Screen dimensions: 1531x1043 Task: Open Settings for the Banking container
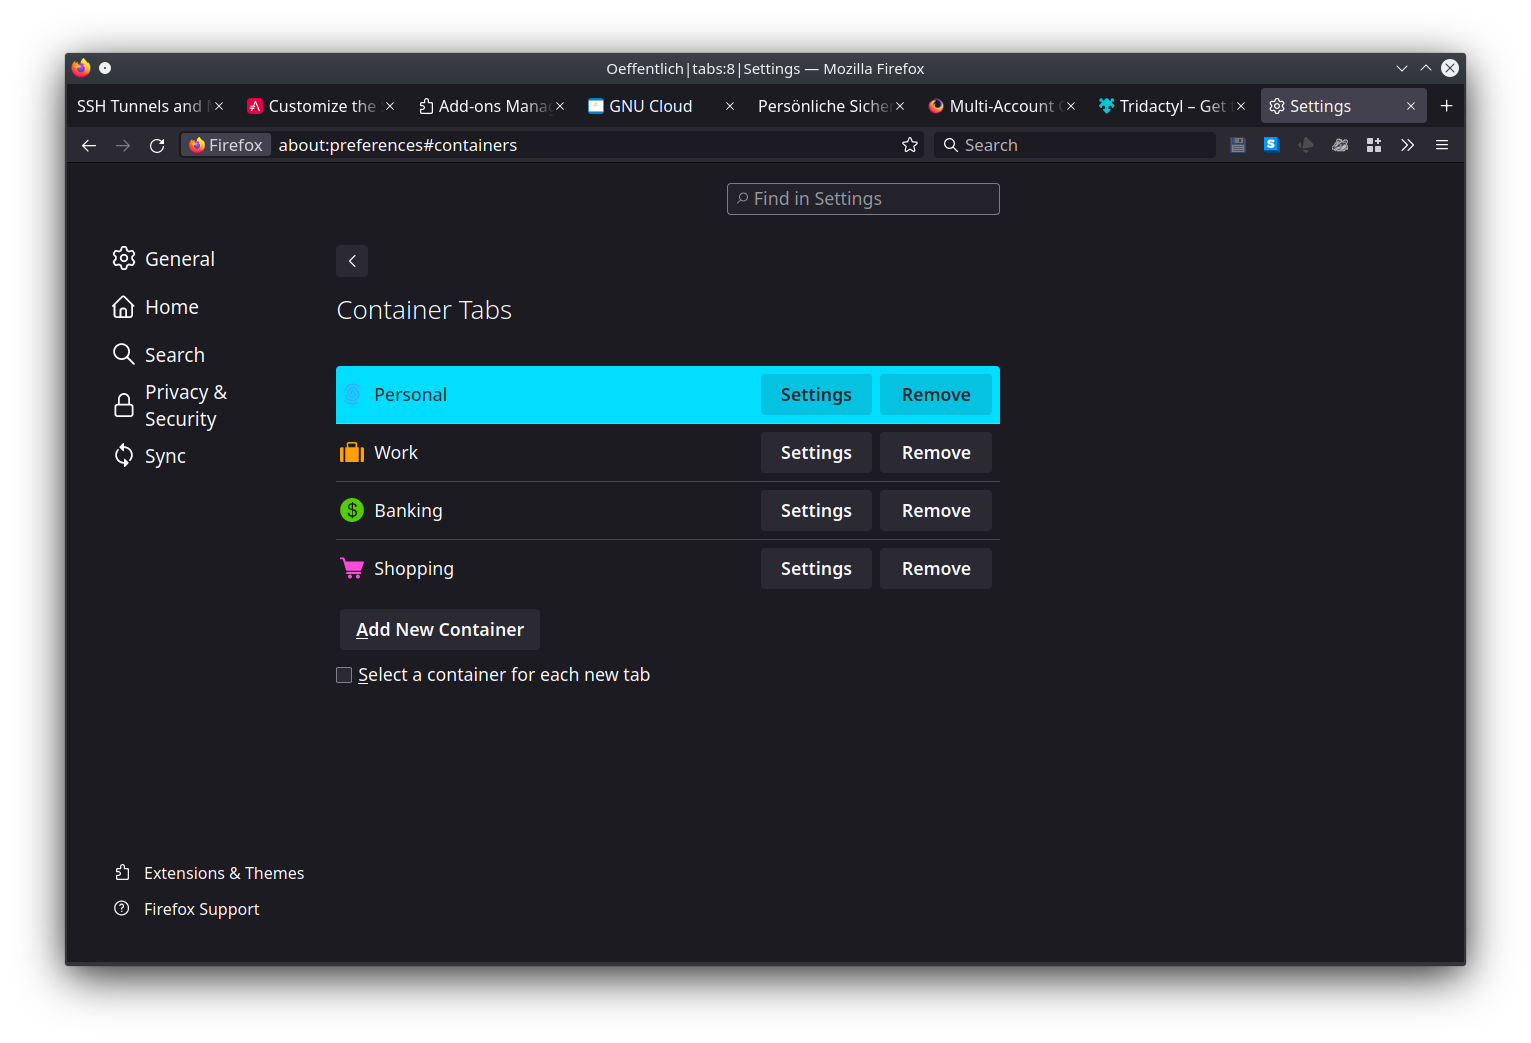coord(815,510)
